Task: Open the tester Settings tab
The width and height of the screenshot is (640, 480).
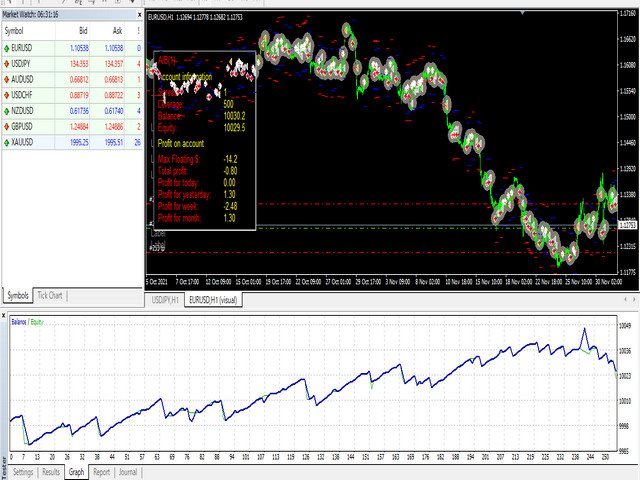Action: pos(22,472)
